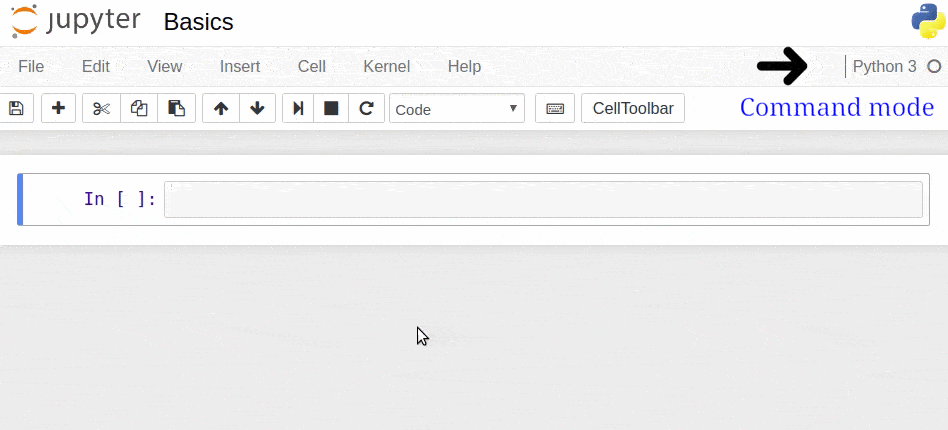The height and width of the screenshot is (430, 948).
Task: Open the cell type Code dropdown
Action: [x=457, y=108]
